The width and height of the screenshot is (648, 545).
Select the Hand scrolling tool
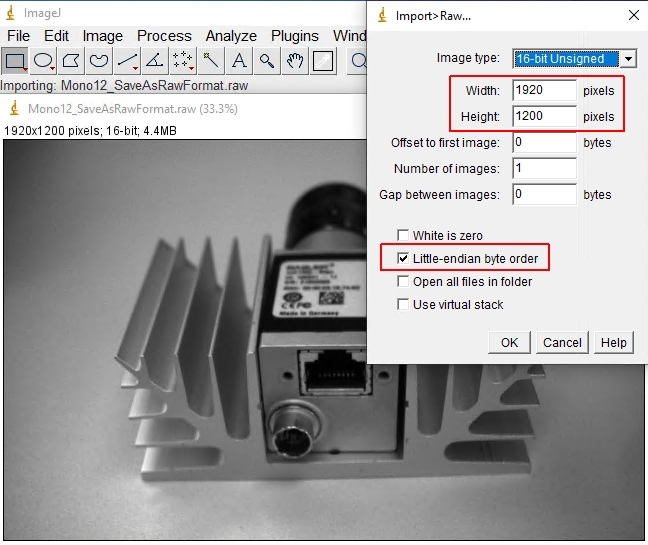(295, 61)
